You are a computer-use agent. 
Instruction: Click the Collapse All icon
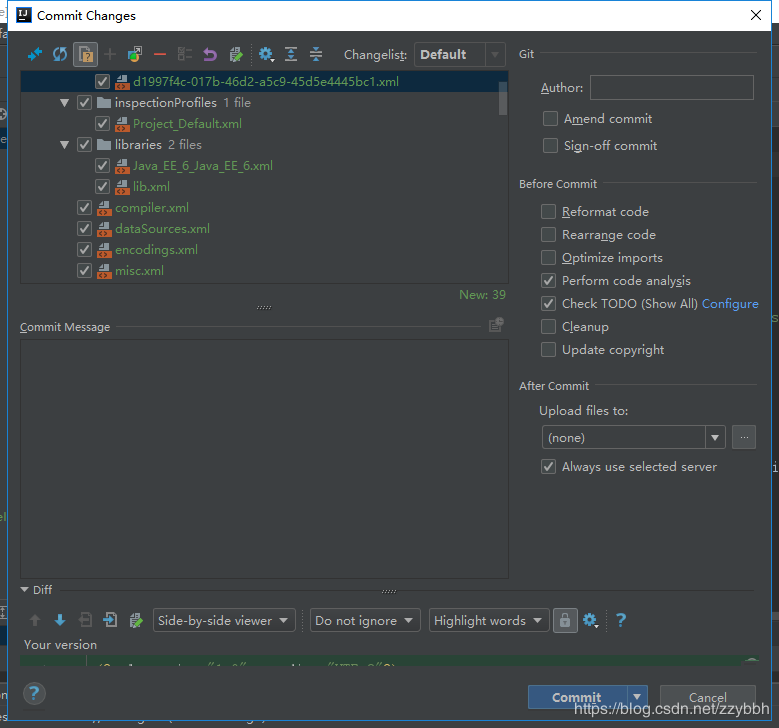[316, 54]
